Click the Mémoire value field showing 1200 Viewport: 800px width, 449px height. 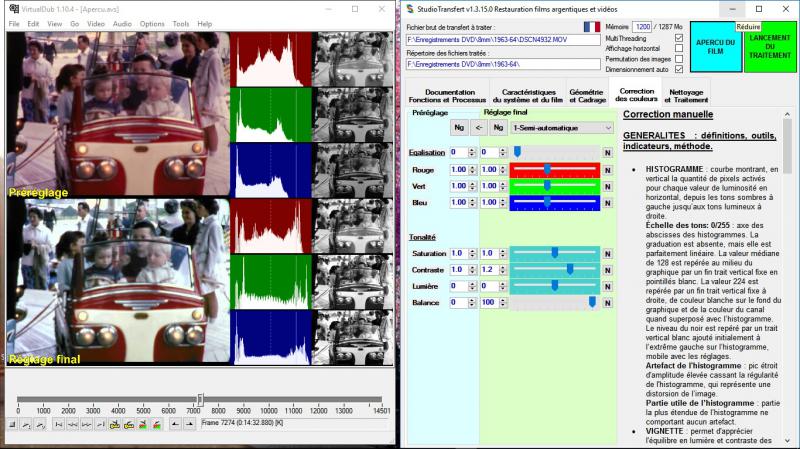[x=642, y=27]
